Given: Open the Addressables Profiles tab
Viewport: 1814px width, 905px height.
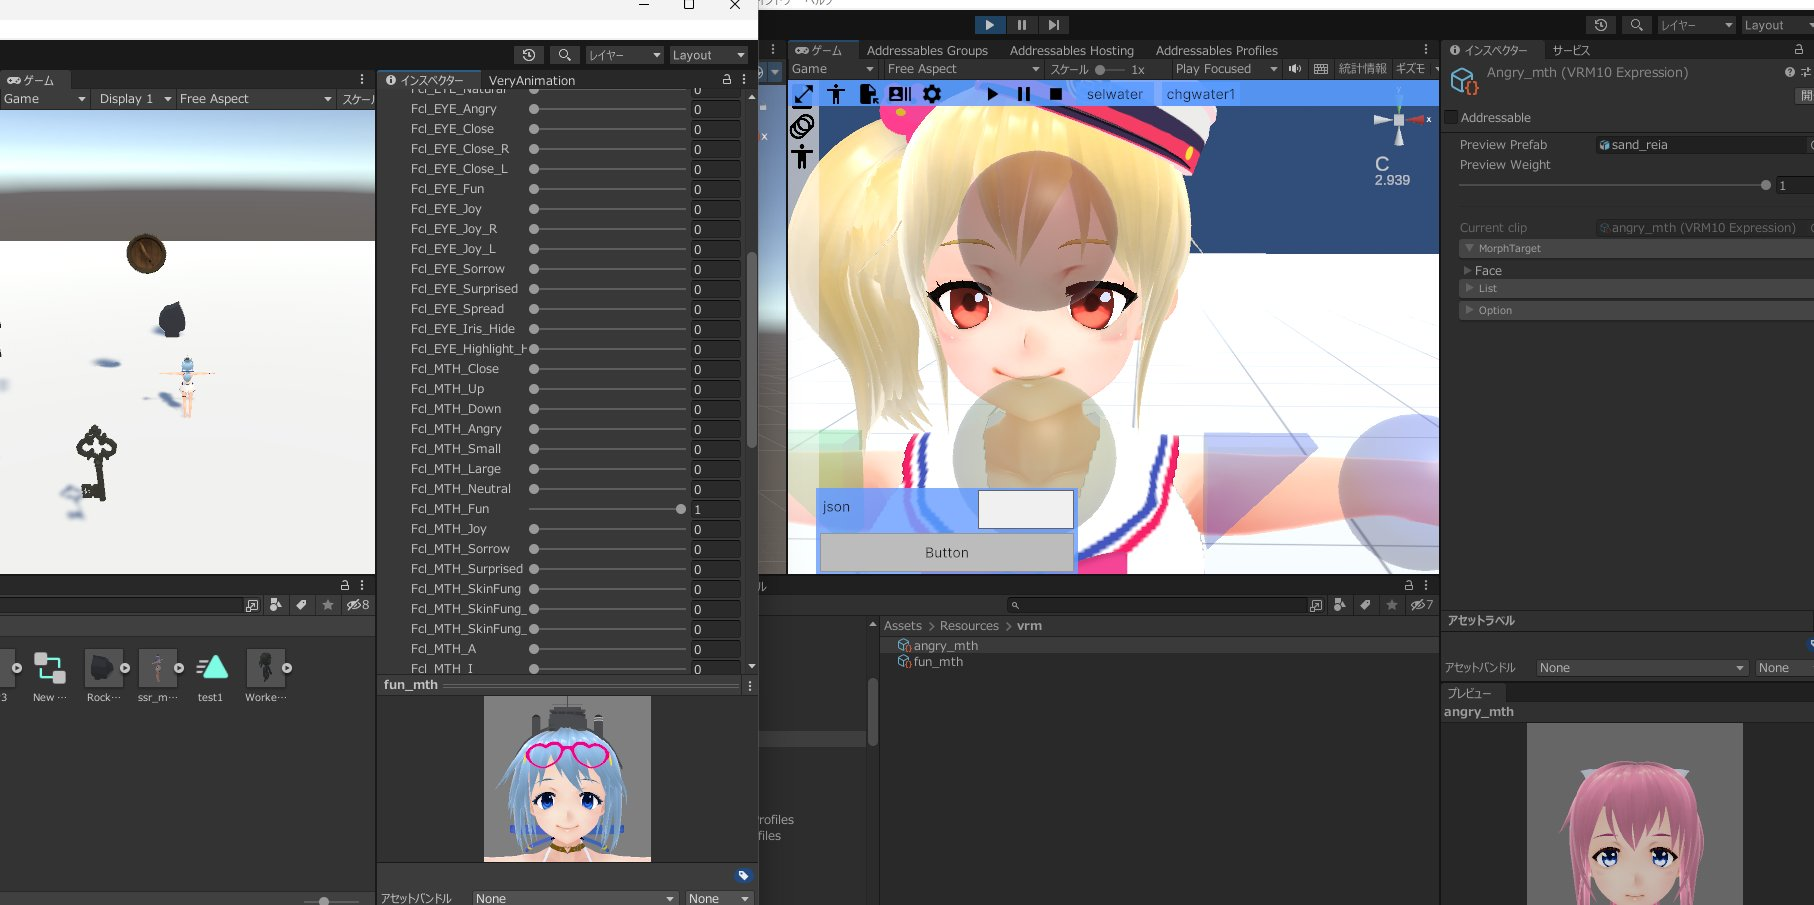Looking at the screenshot, I should coord(1217,50).
